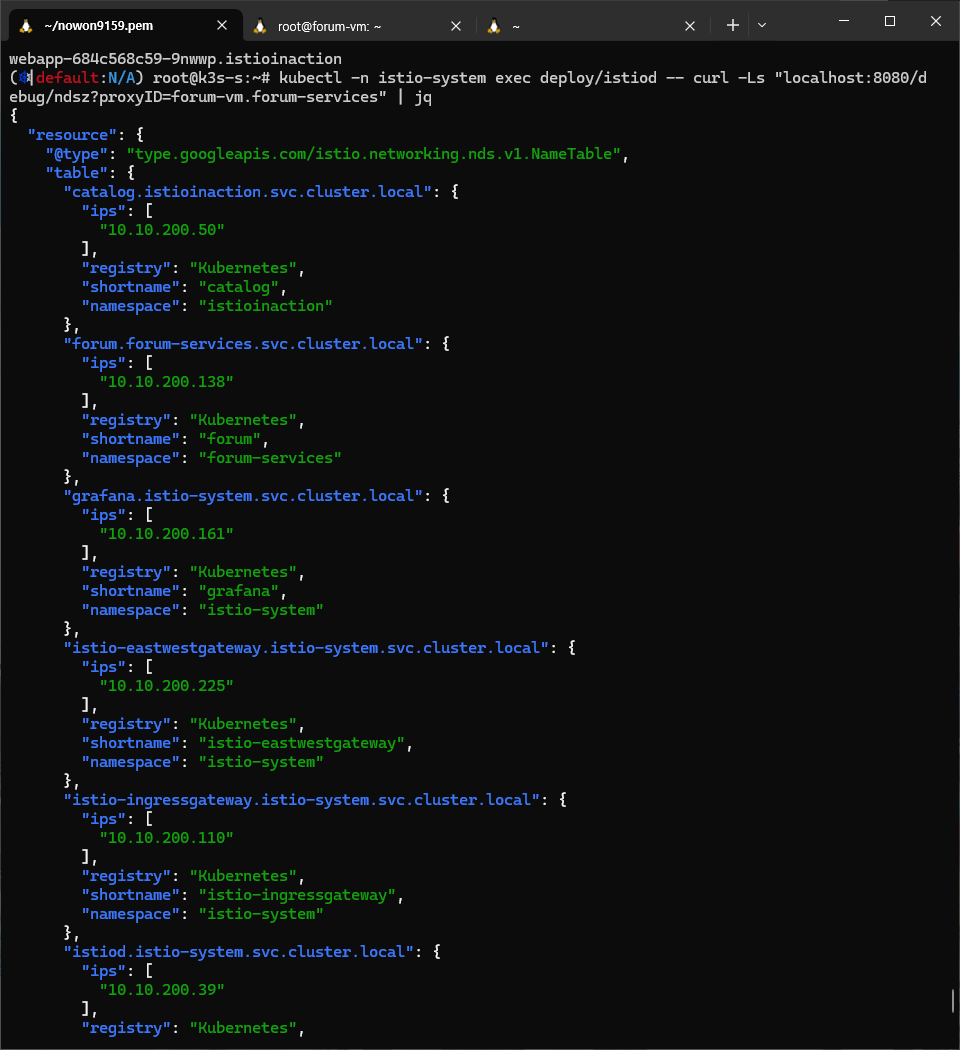This screenshot has height=1050, width=960.
Task: Click the webapp-684c568c59-9nwwp.istioinaction line
Action: pos(175,58)
